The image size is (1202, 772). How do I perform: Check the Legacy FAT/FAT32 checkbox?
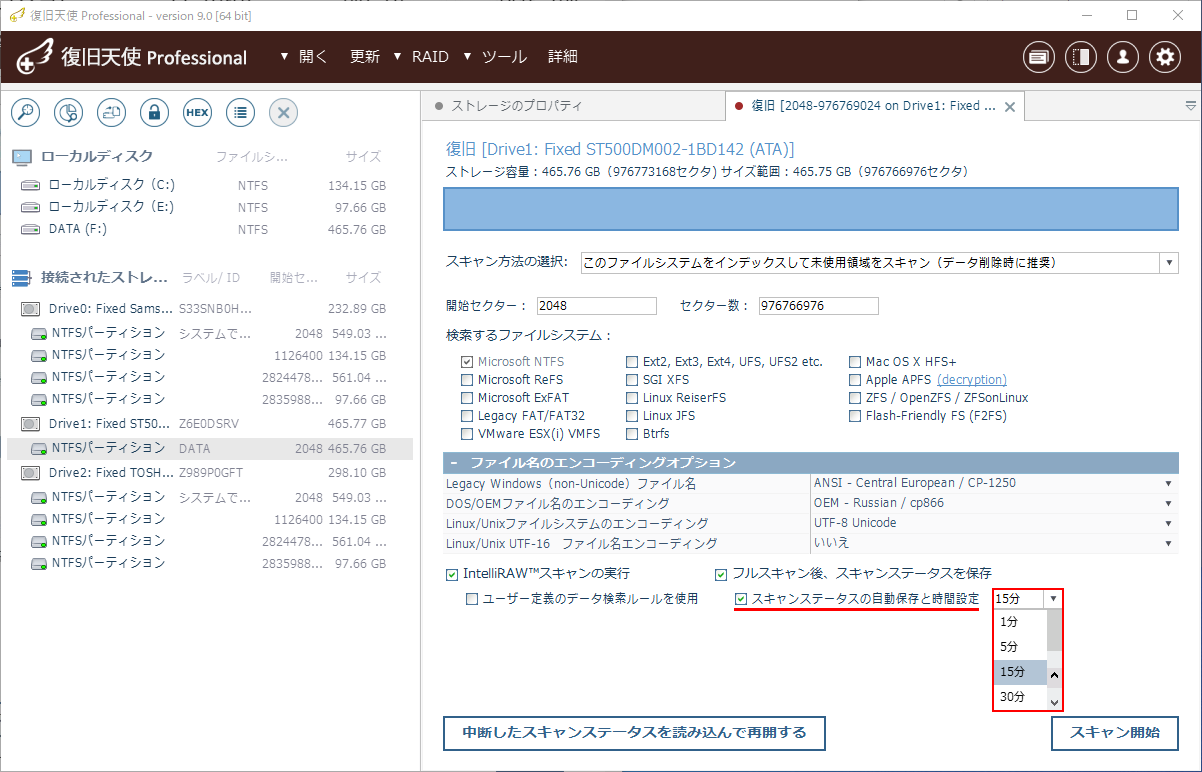pyautogui.click(x=467, y=416)
